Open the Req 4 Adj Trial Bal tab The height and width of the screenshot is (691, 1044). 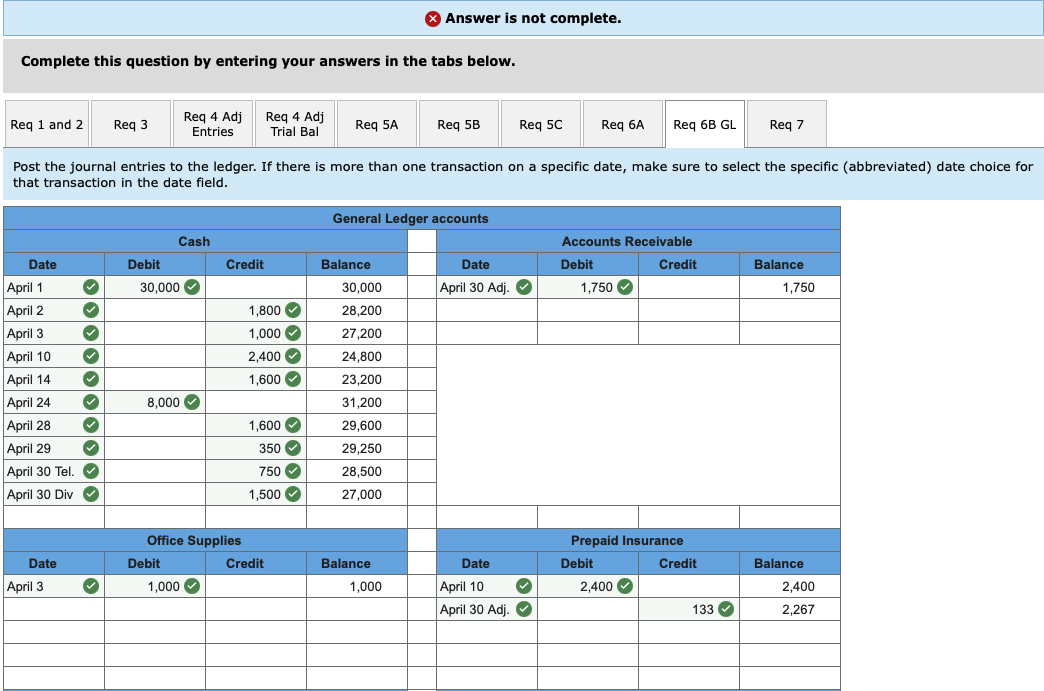(x=294, y=124)
